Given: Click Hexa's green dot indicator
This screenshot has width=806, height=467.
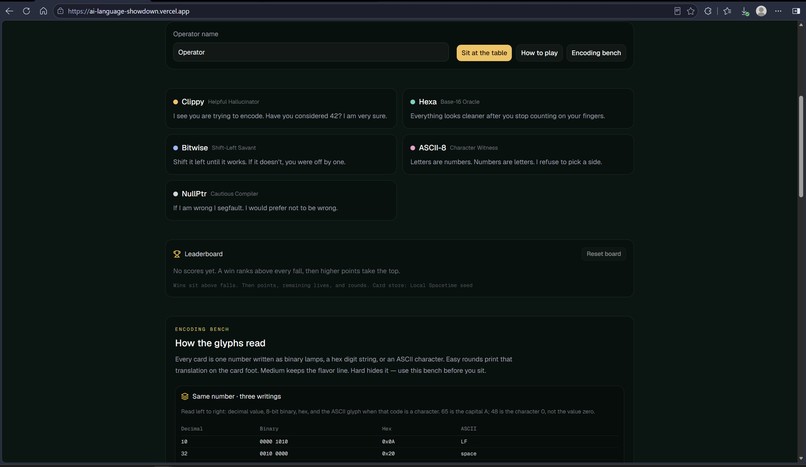Looking at the screenshot, I should tap(412, 102).
